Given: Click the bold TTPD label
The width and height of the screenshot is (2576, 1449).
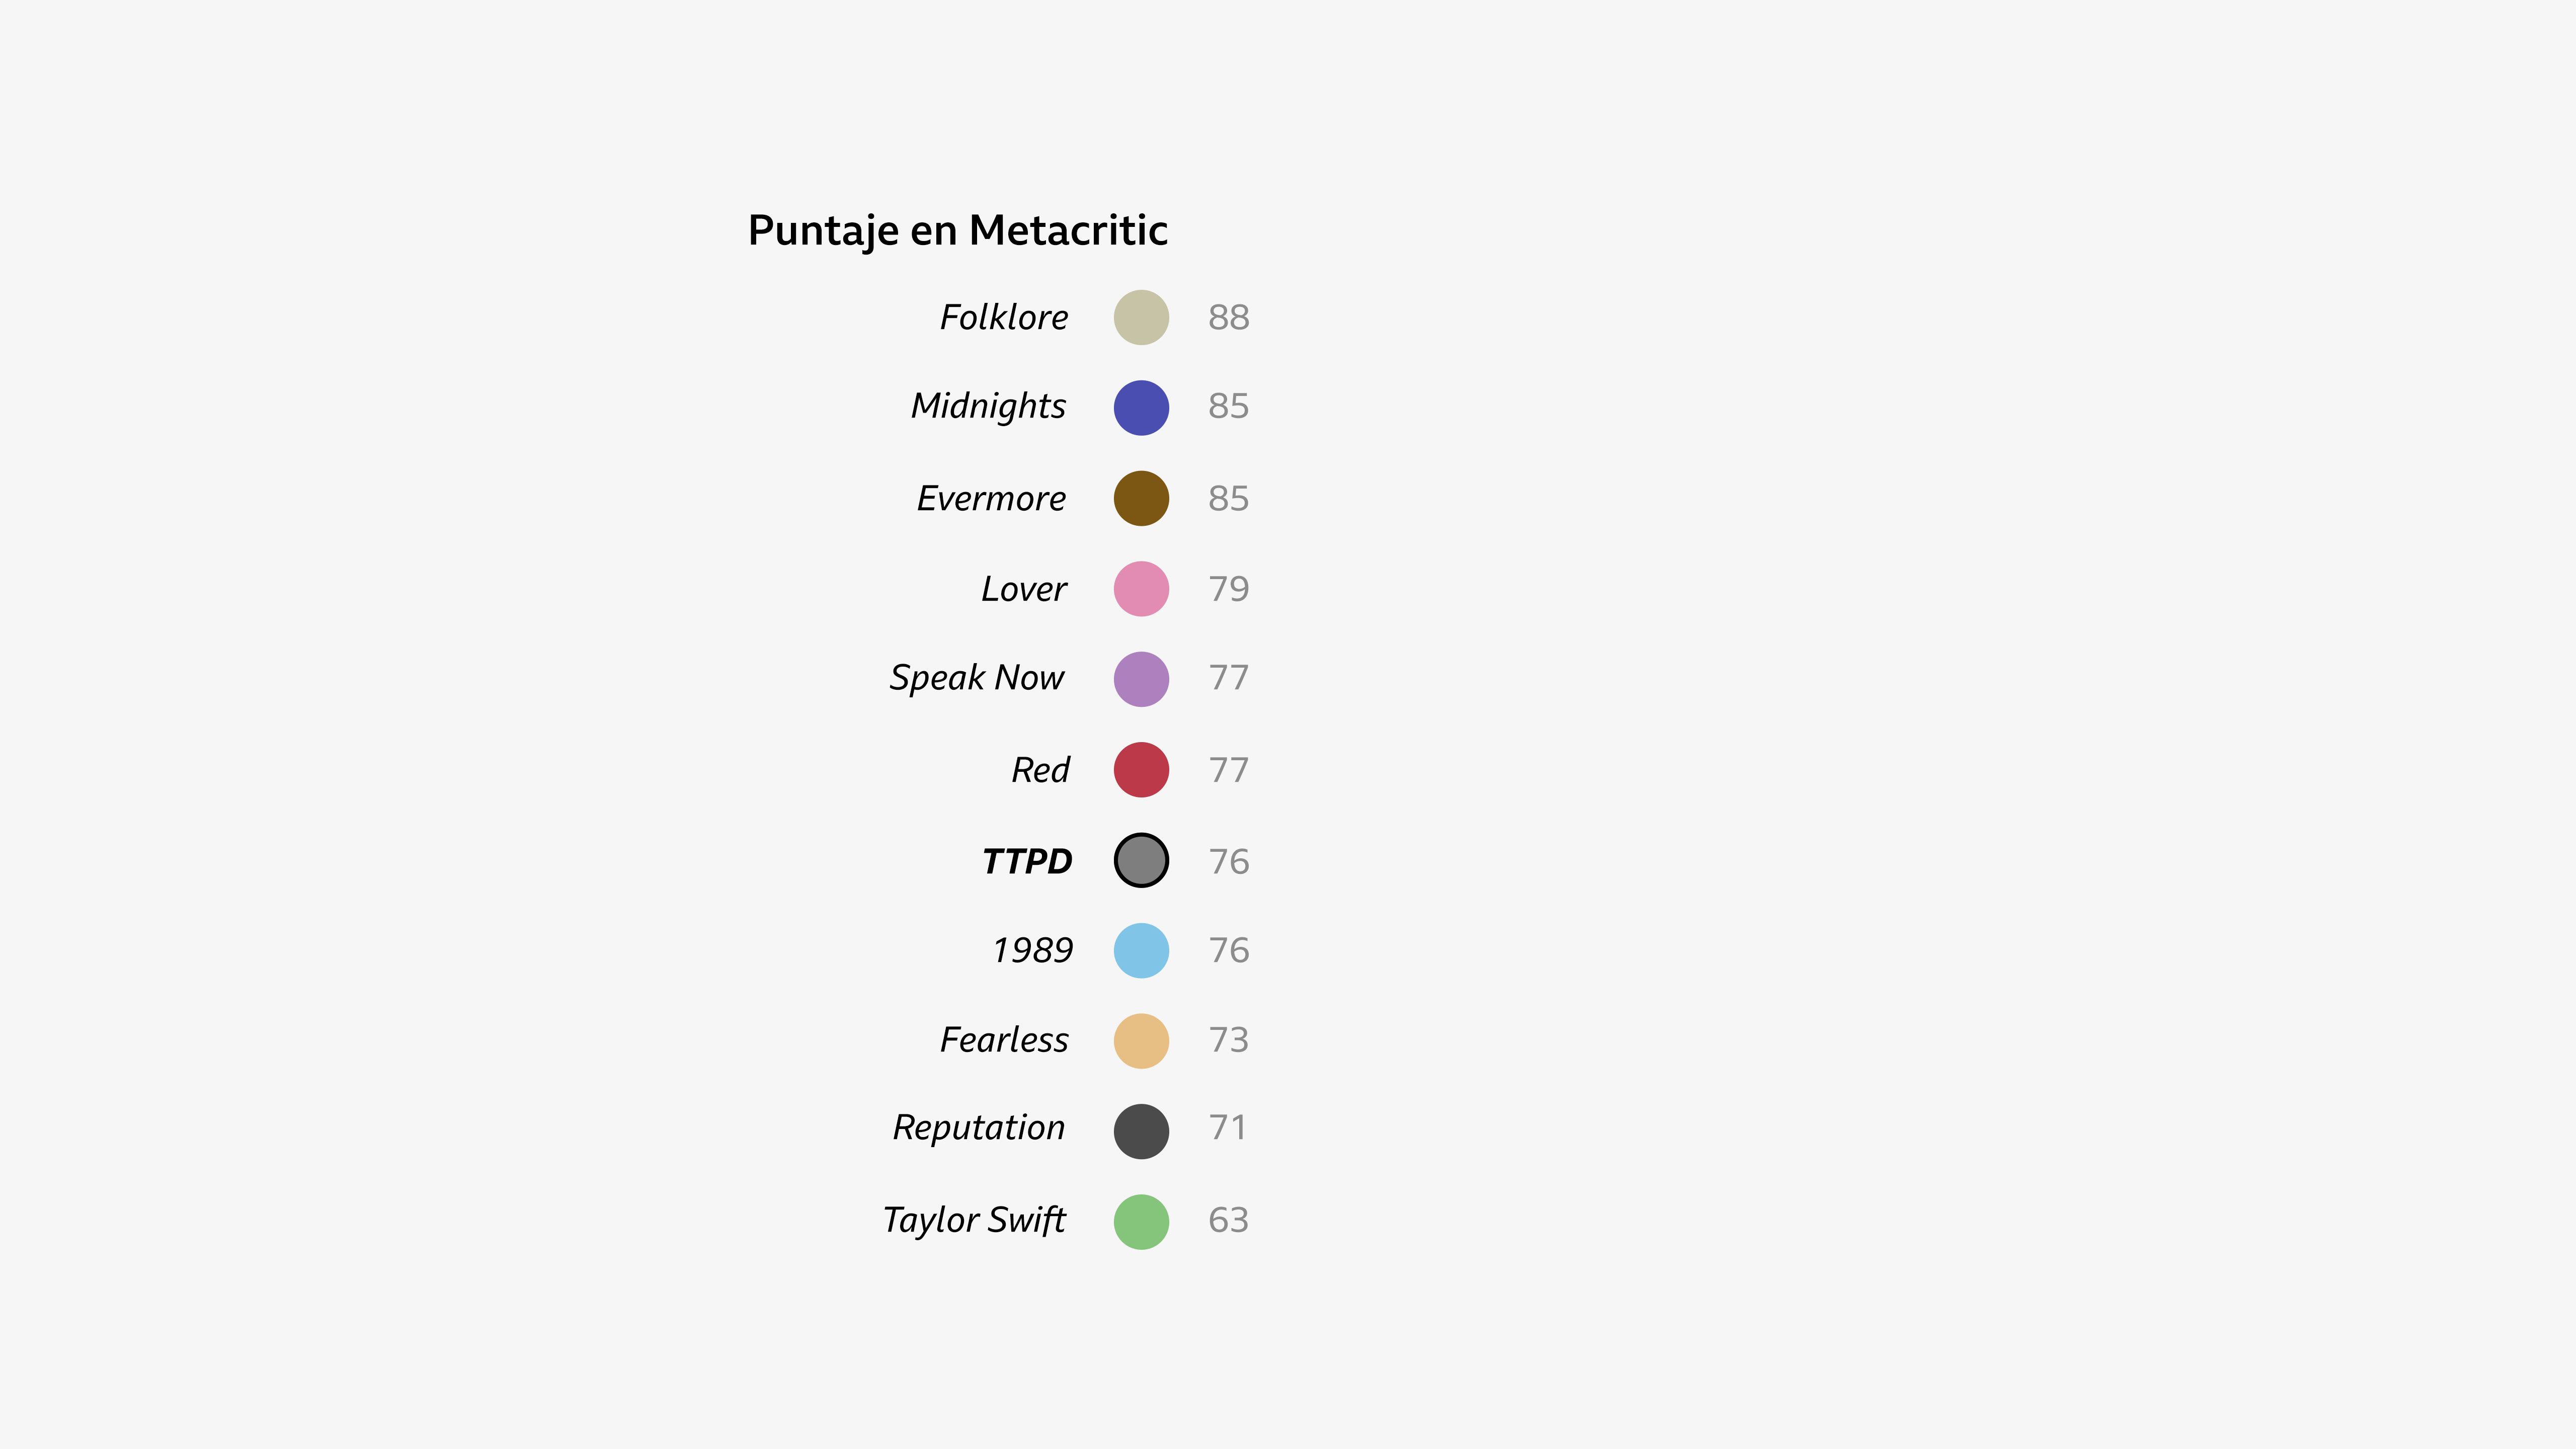Looking at the screenshot, I should click(x=1027, y=861).
